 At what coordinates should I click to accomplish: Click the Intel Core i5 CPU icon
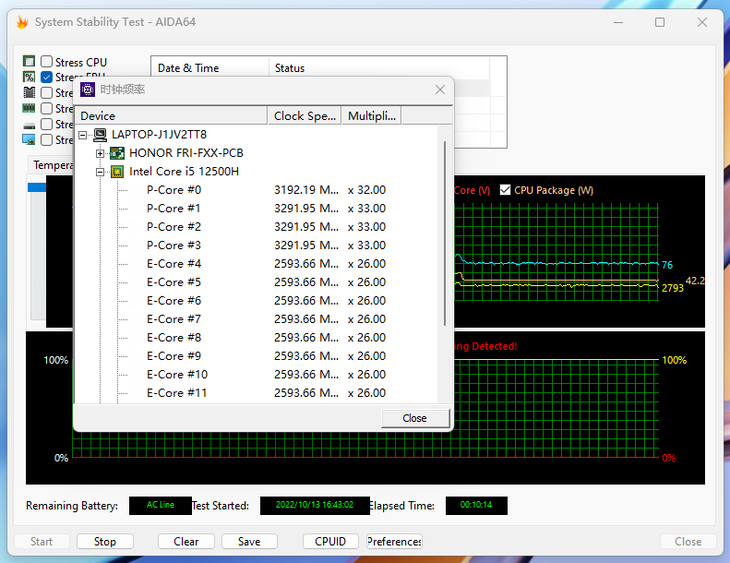(x=117, y=172)
